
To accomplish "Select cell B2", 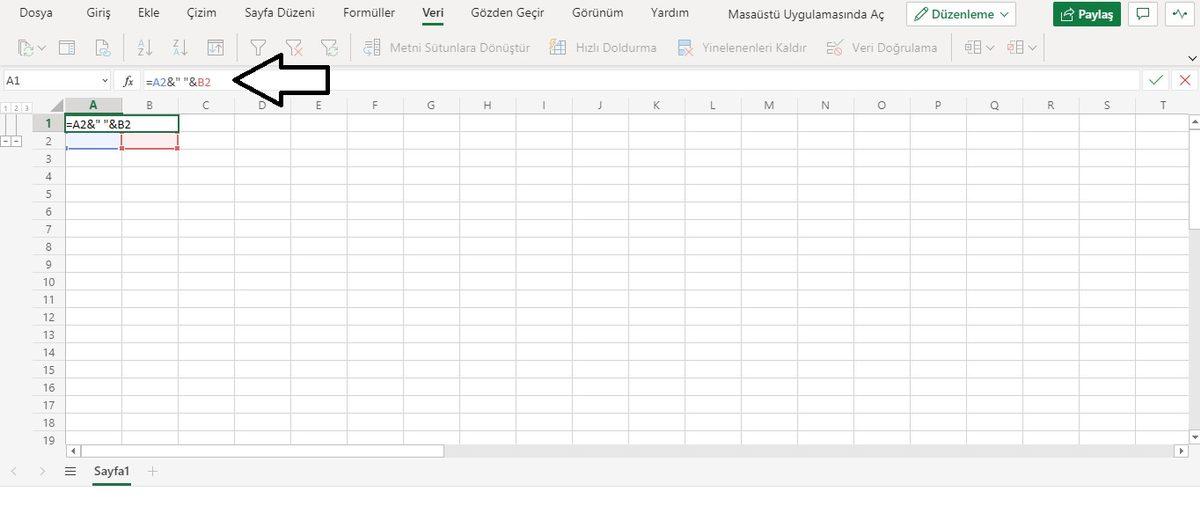I will [x=150, y=141].
